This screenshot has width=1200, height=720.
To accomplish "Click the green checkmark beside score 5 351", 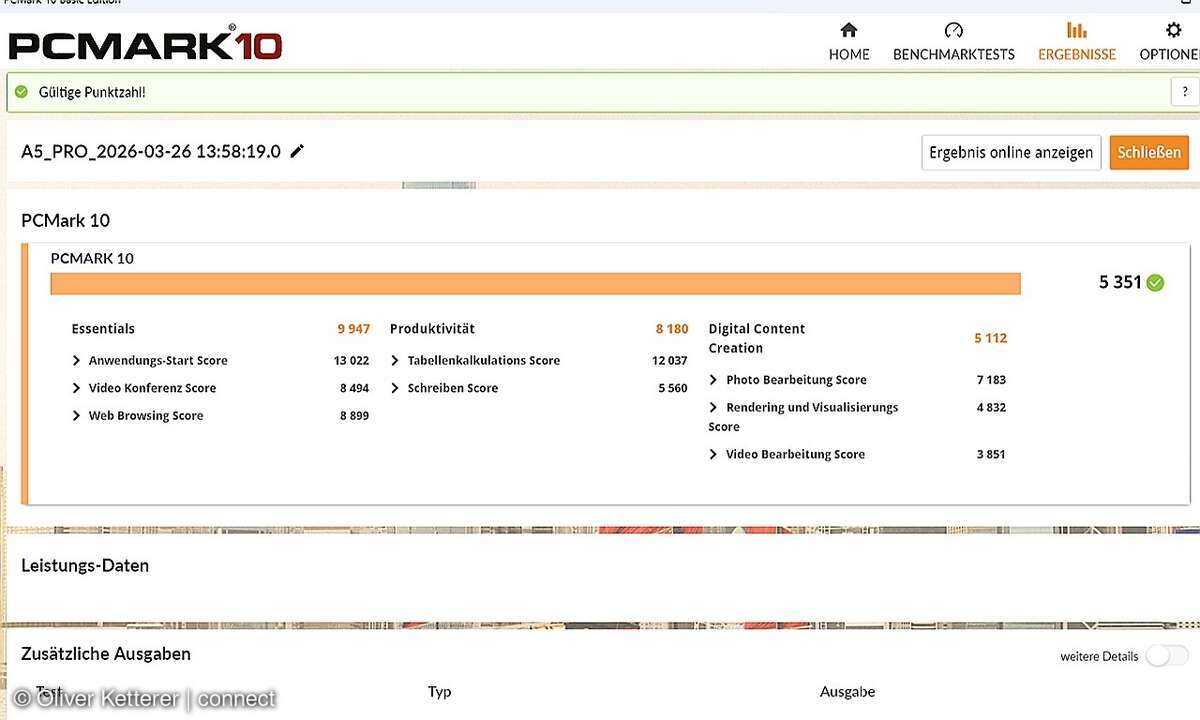I will [1155, 283].
